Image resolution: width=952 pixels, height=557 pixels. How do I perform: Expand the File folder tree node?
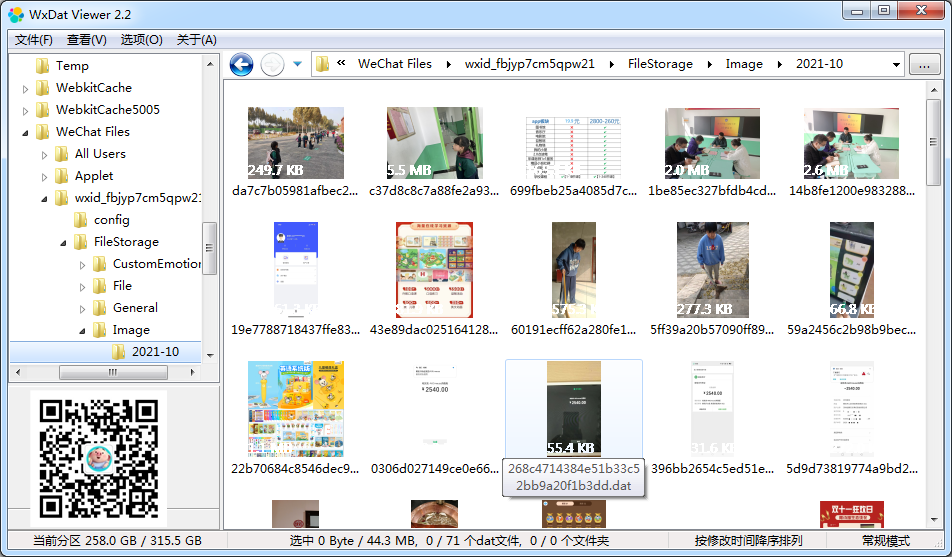pyautogui.click(x=82, y=287)
